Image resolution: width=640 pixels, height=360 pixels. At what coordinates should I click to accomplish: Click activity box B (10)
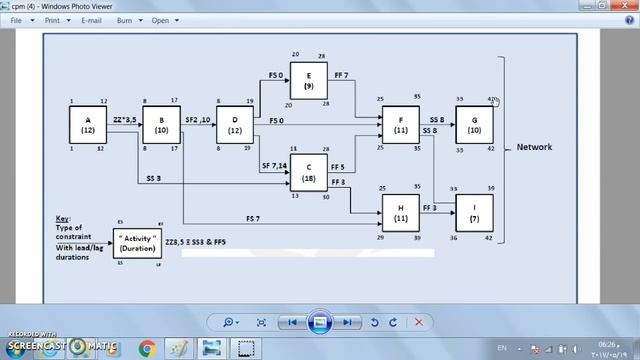coord(162,125)
